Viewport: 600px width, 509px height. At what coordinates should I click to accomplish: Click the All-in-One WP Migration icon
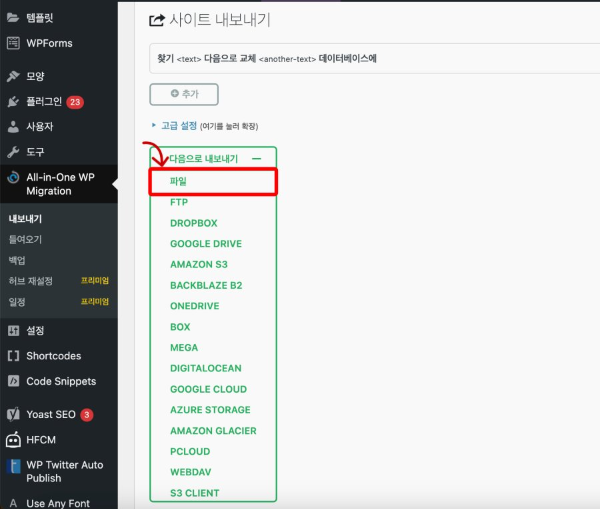click(13, 177)
